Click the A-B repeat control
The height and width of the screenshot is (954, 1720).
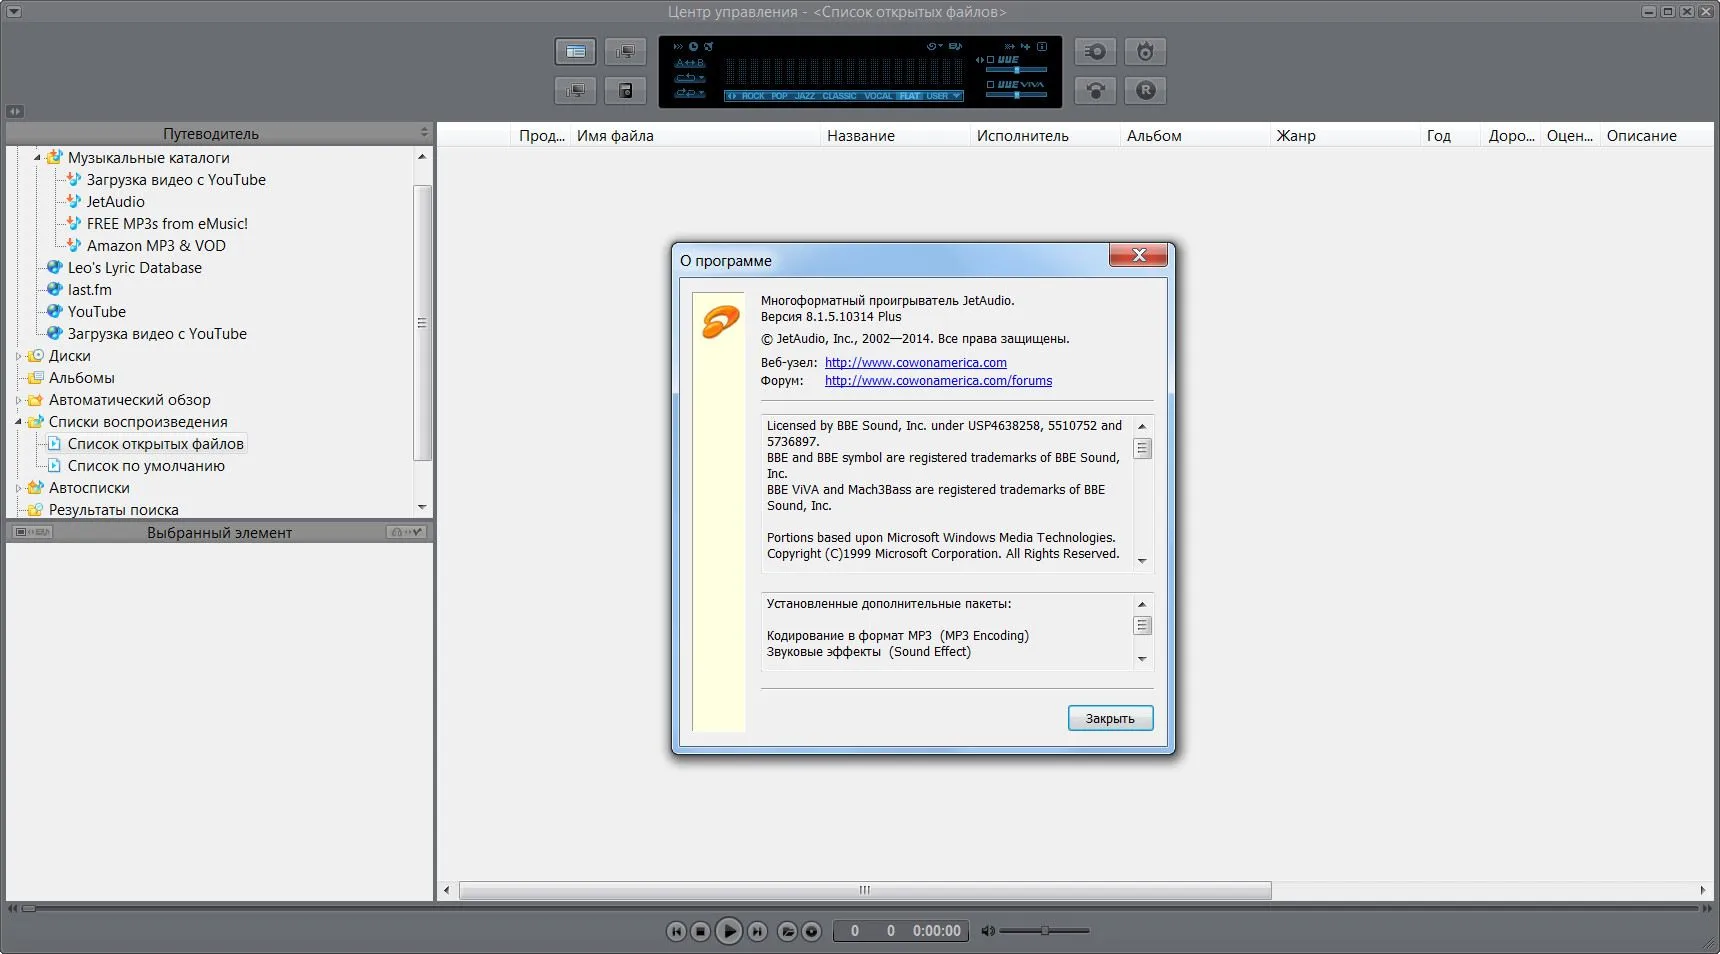690,63
